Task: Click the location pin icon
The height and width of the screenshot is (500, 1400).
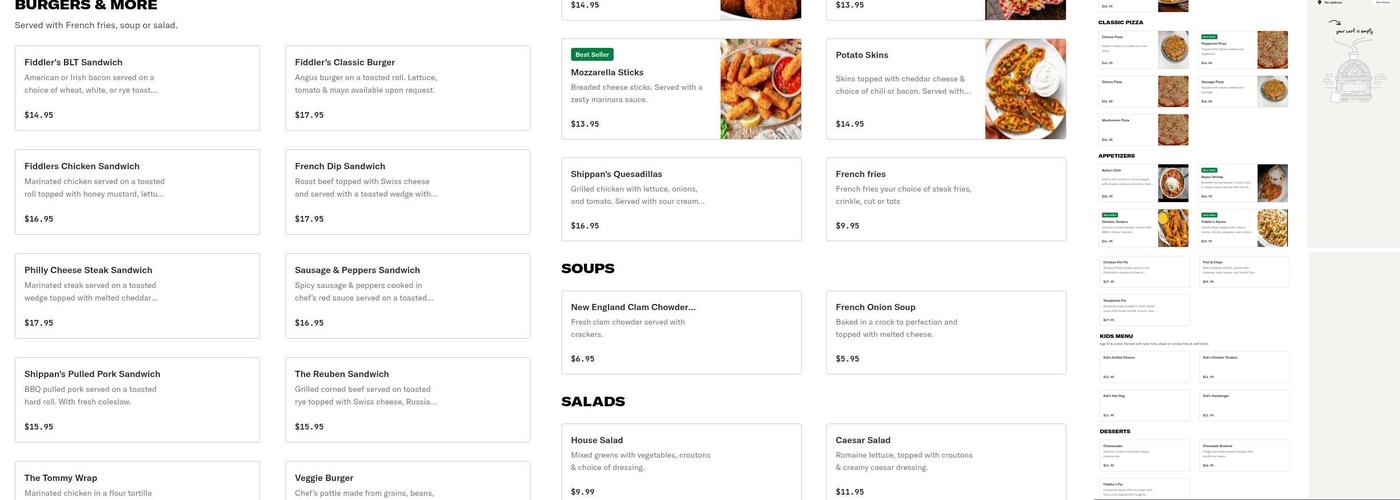Action: coord(1319,2)
